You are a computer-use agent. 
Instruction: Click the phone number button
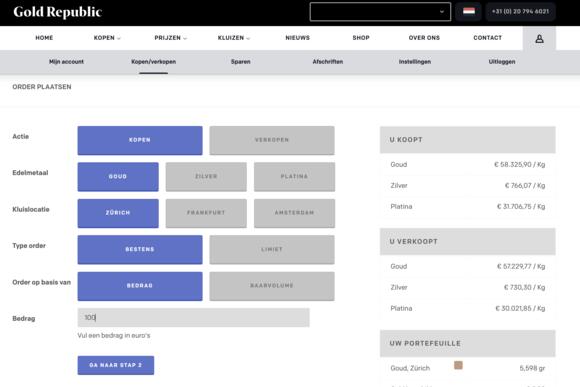(x=520, y=11)
